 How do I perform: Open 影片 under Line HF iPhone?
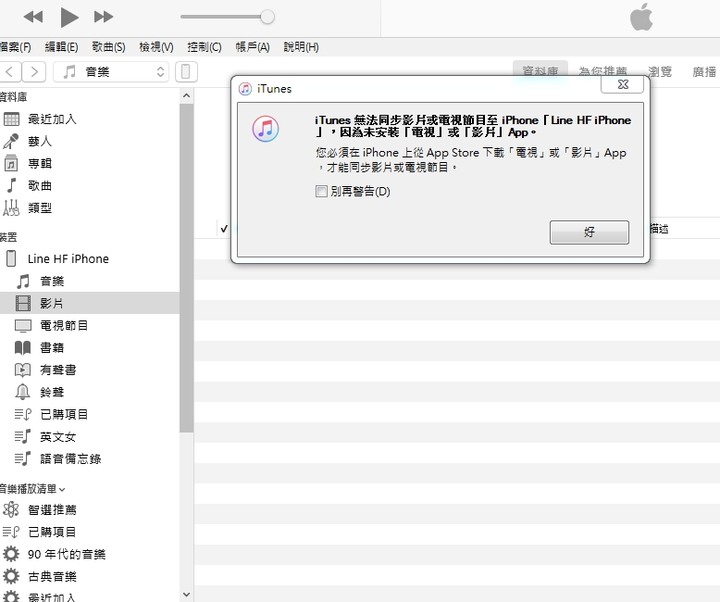[90, 303]
